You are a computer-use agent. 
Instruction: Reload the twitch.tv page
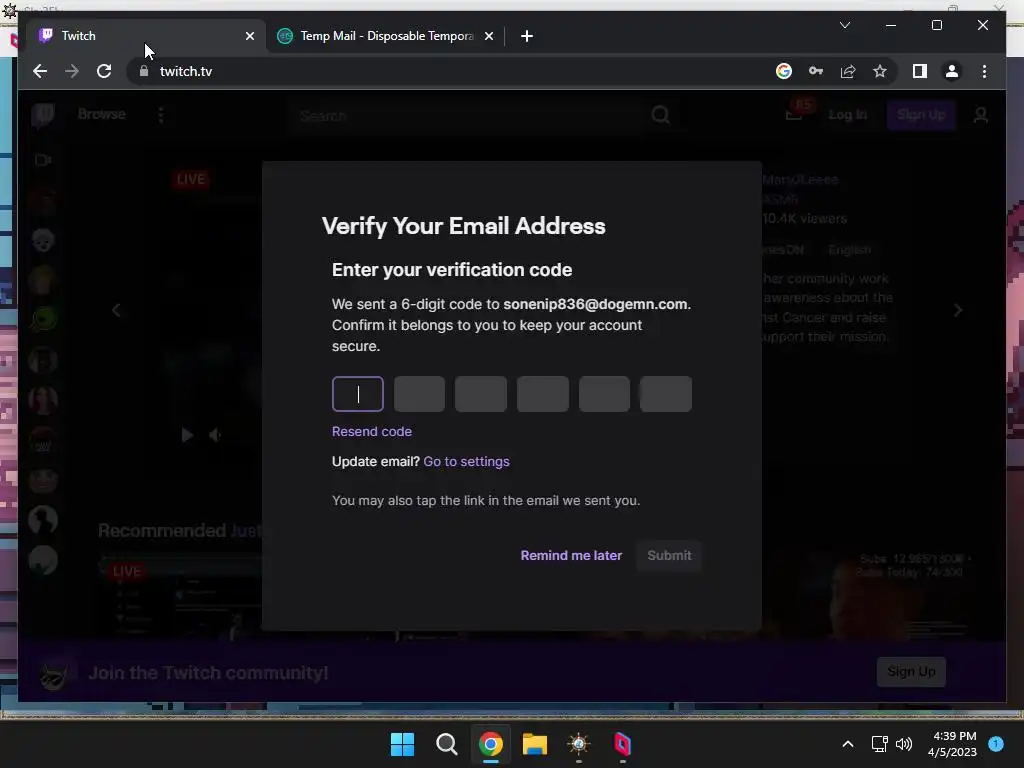pyautogui.click(x=104, y=71)
